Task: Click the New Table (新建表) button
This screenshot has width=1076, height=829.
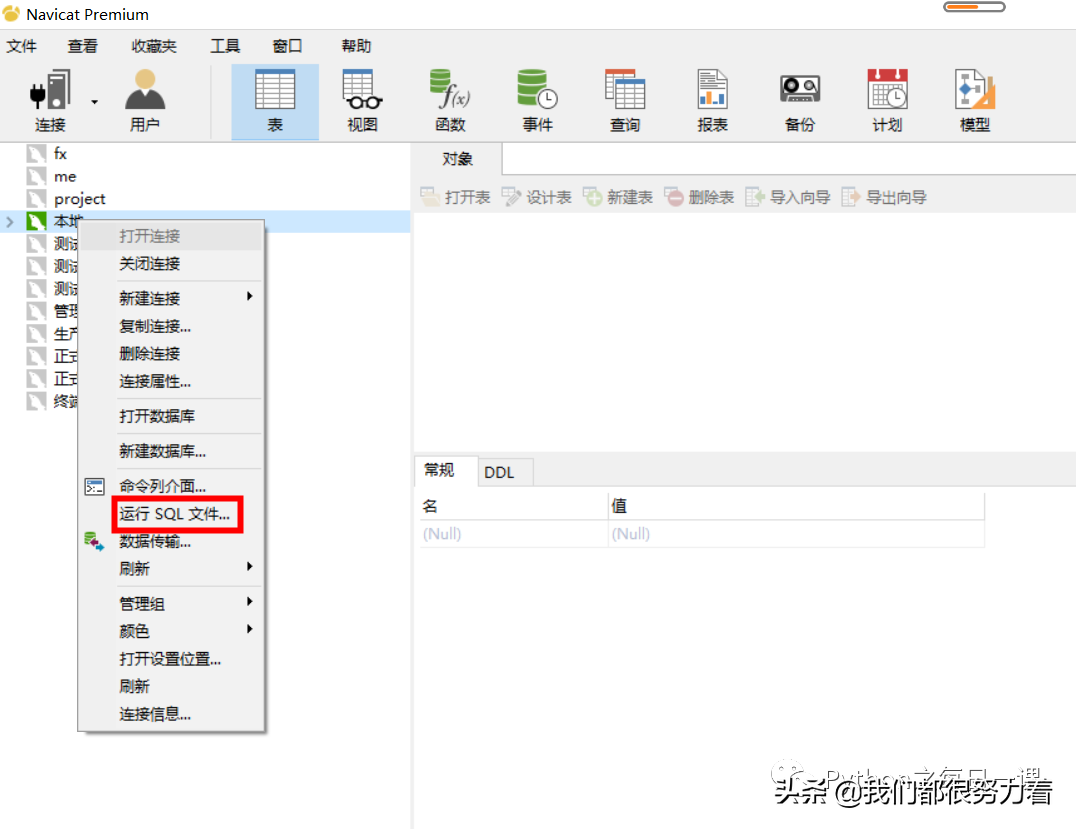Action: [618, 198]
